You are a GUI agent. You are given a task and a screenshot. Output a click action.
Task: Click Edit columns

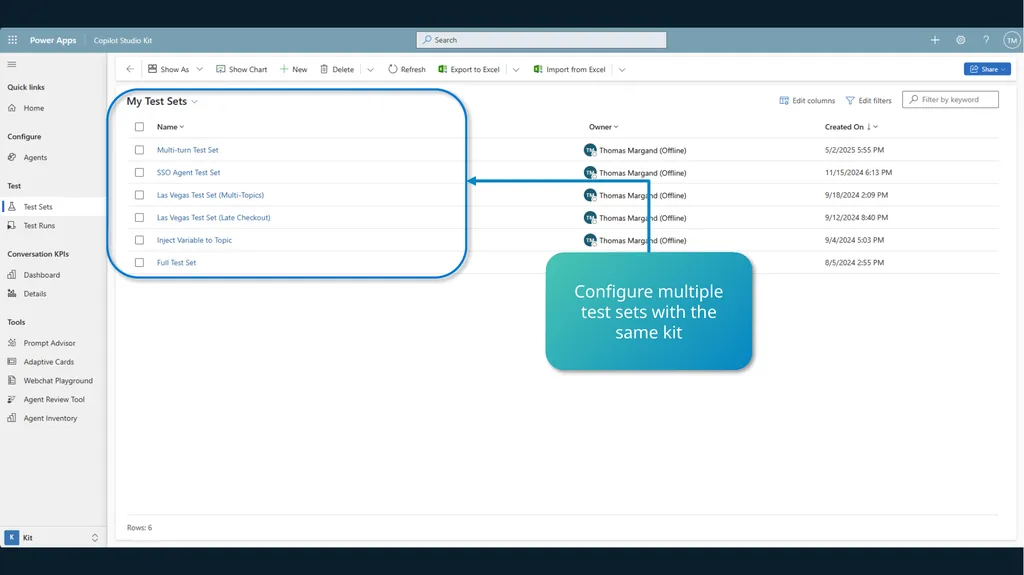tap(807, 101)
